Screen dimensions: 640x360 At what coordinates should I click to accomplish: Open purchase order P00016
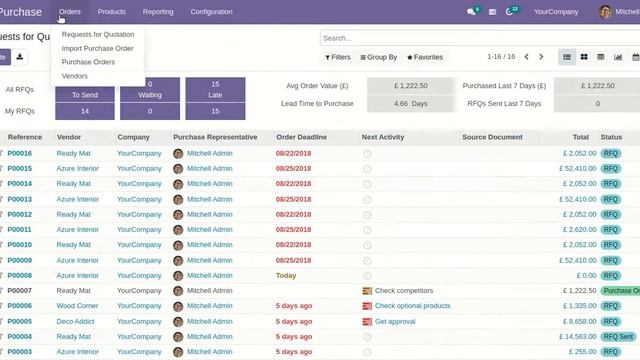[x=20, y=153]
